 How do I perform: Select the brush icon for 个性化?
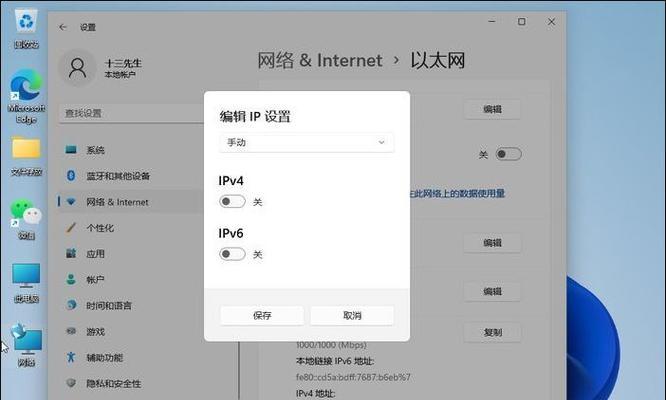(x=71, y=228)
